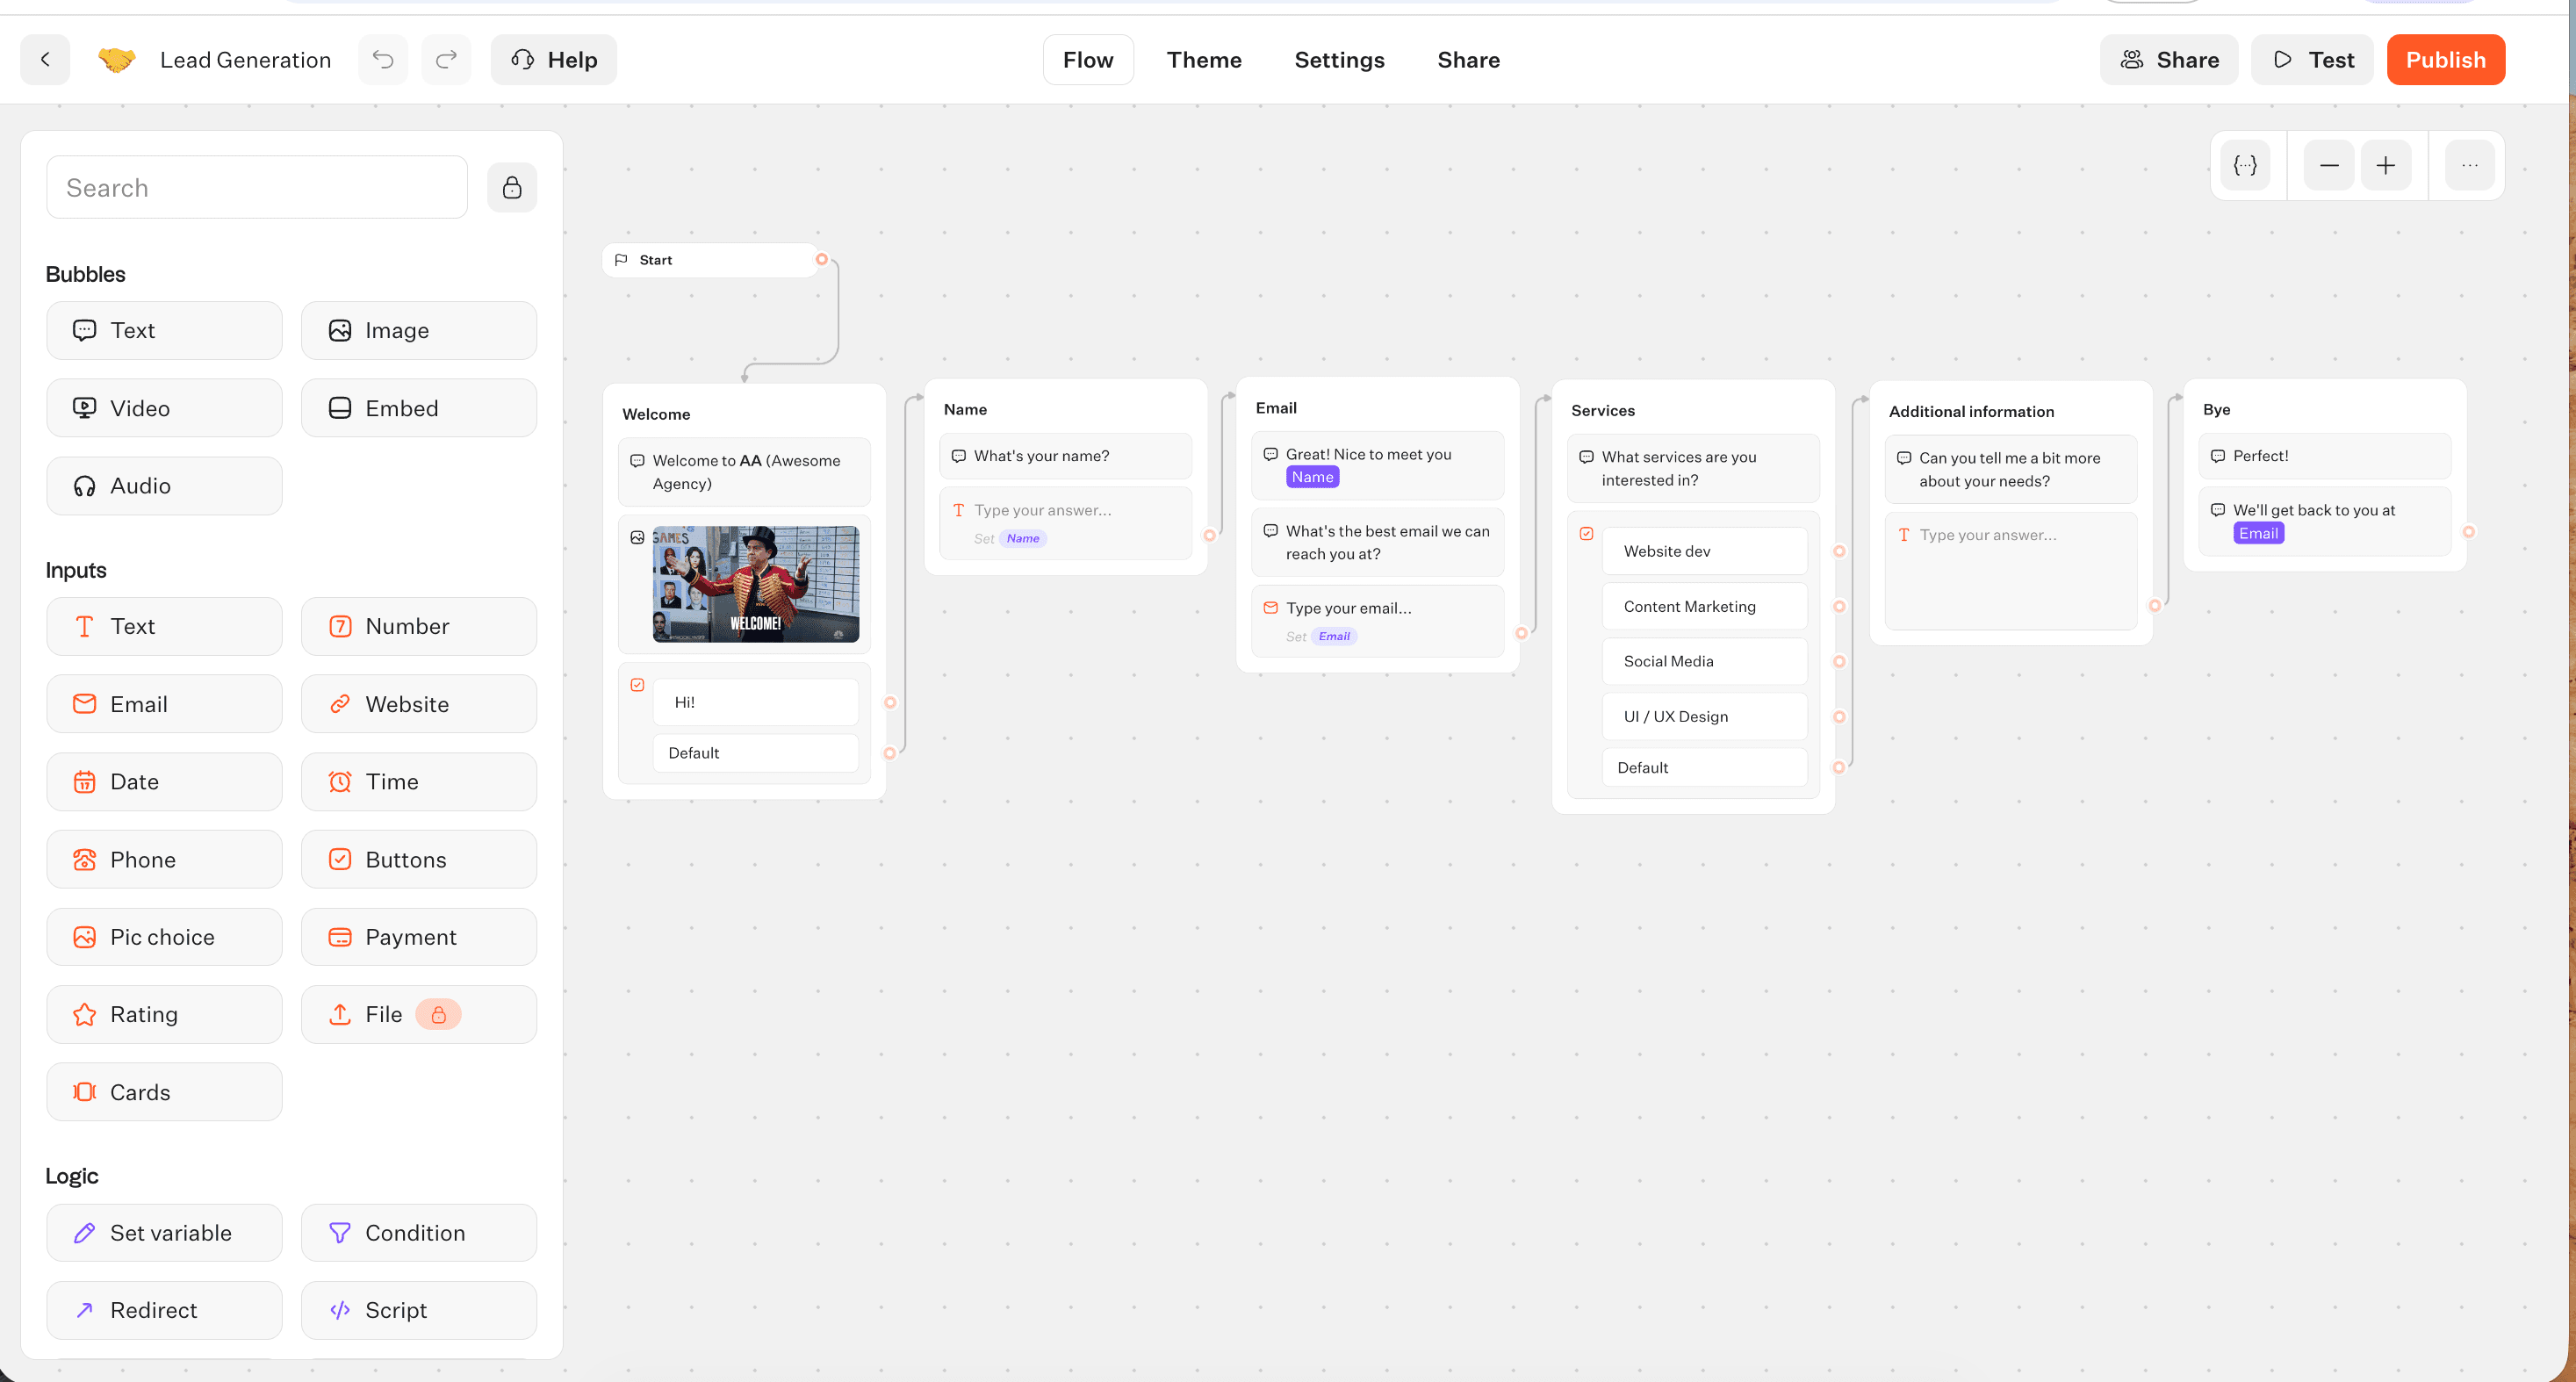
Task: Add a Video bubble block
Action: pyautogui.click(x=164, y=408)
